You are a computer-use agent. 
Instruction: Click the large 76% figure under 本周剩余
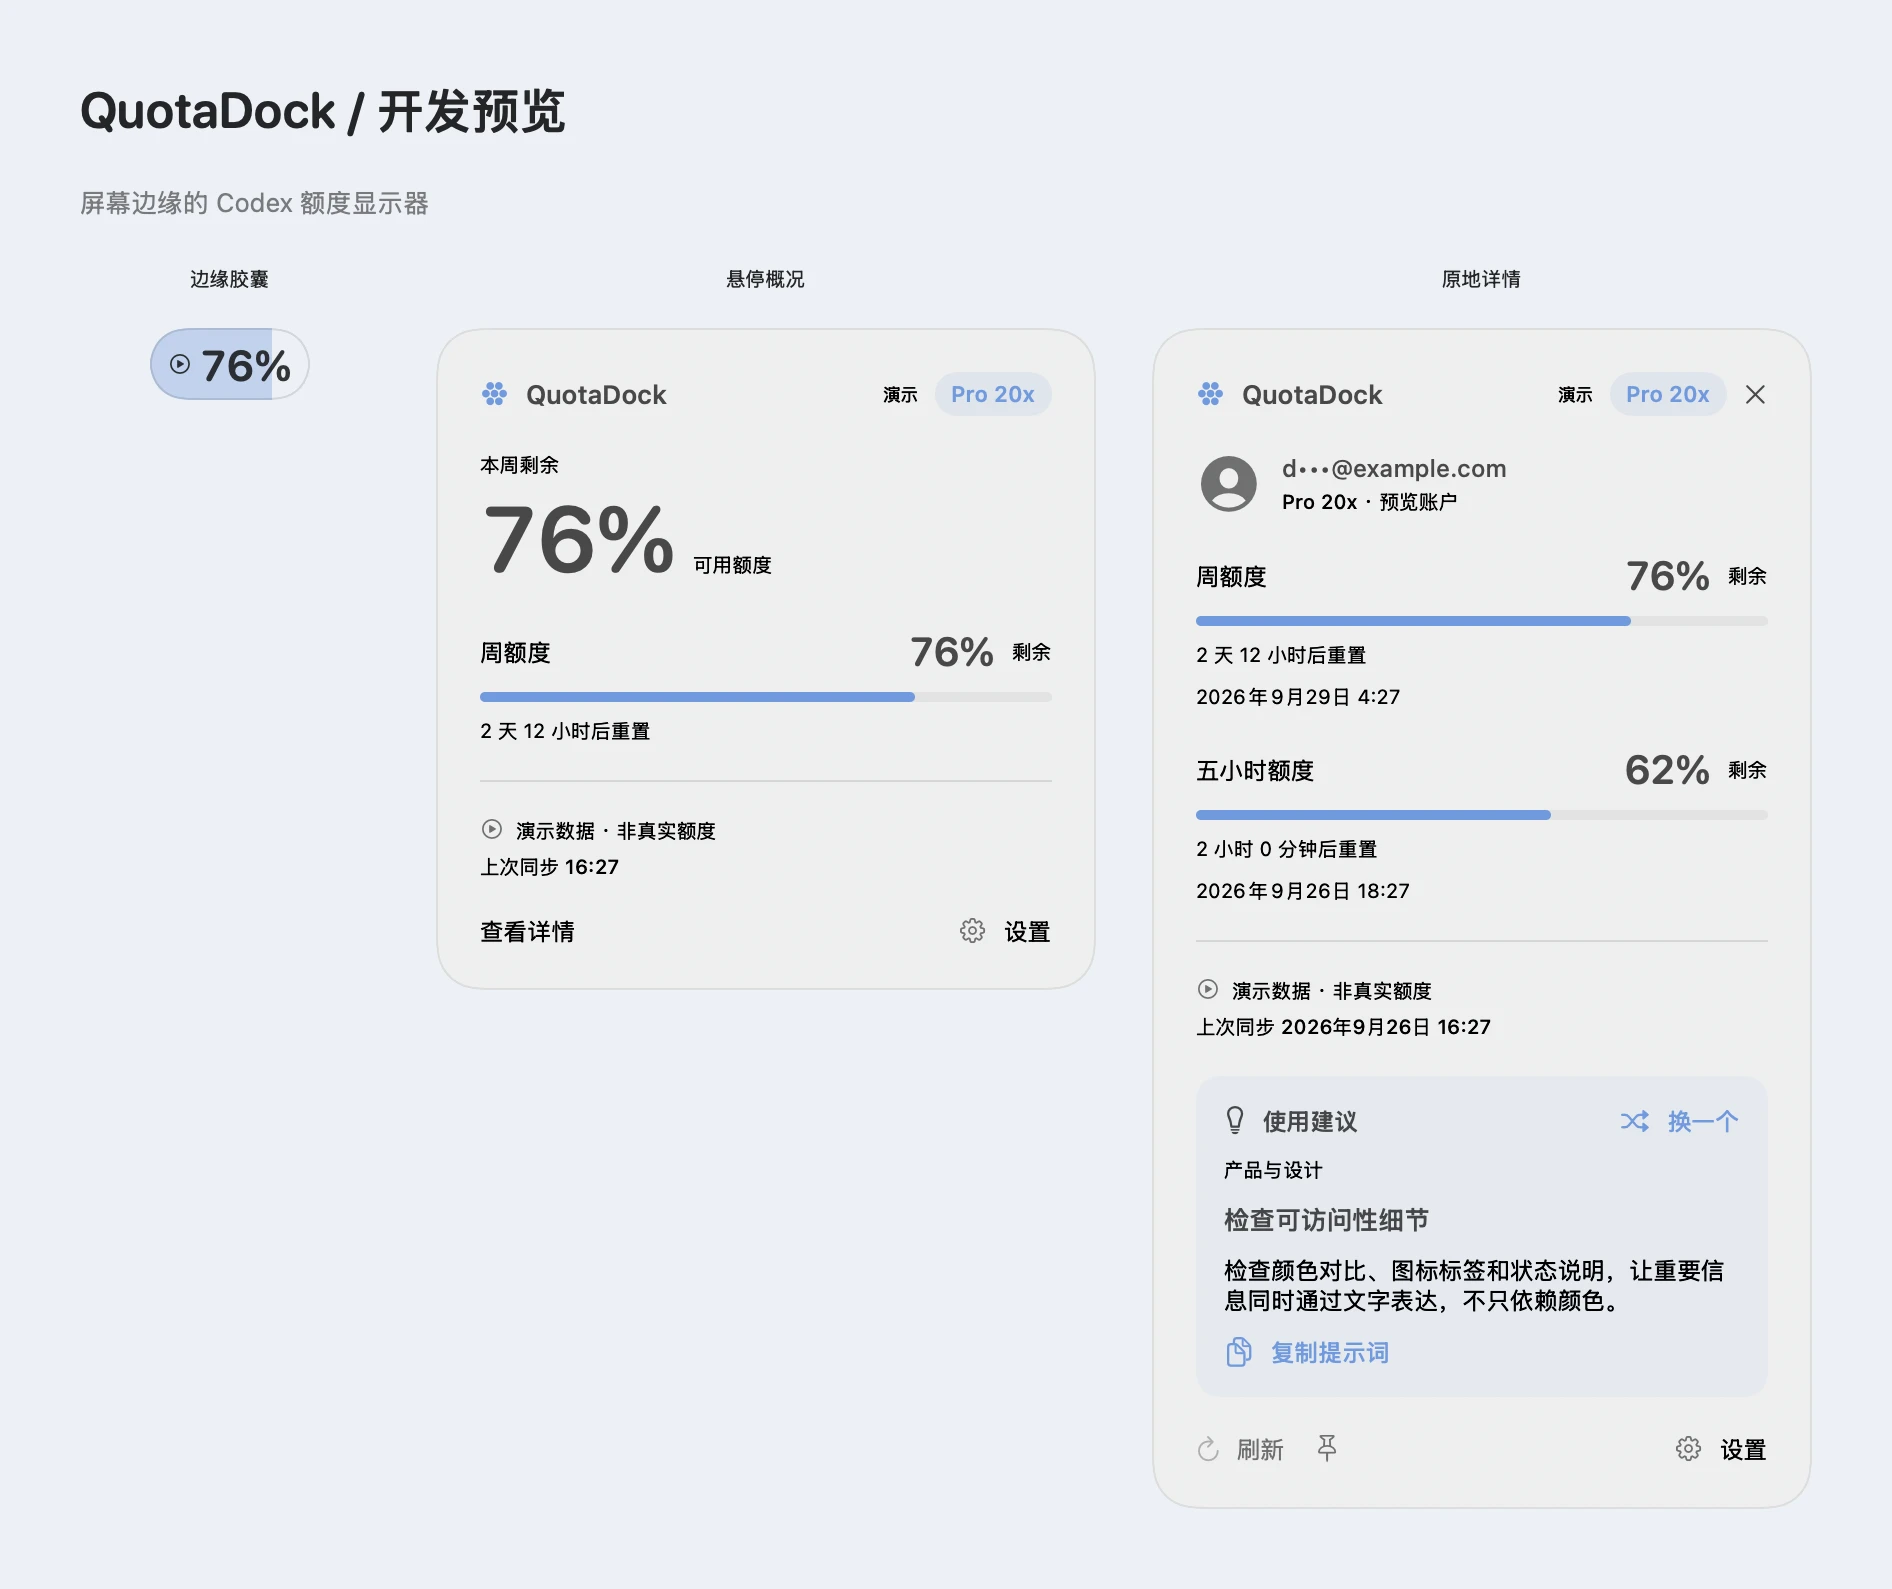click(579, 540)
